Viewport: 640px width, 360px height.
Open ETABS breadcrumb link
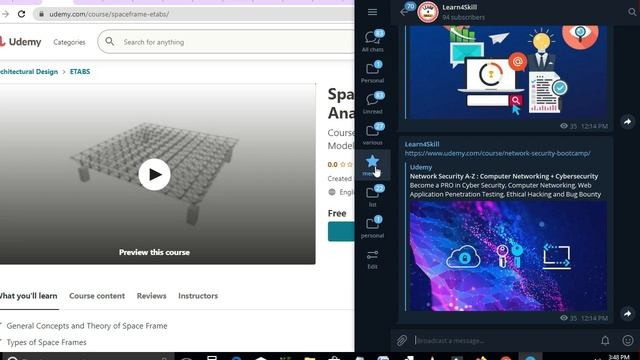(x=80, y=71)
